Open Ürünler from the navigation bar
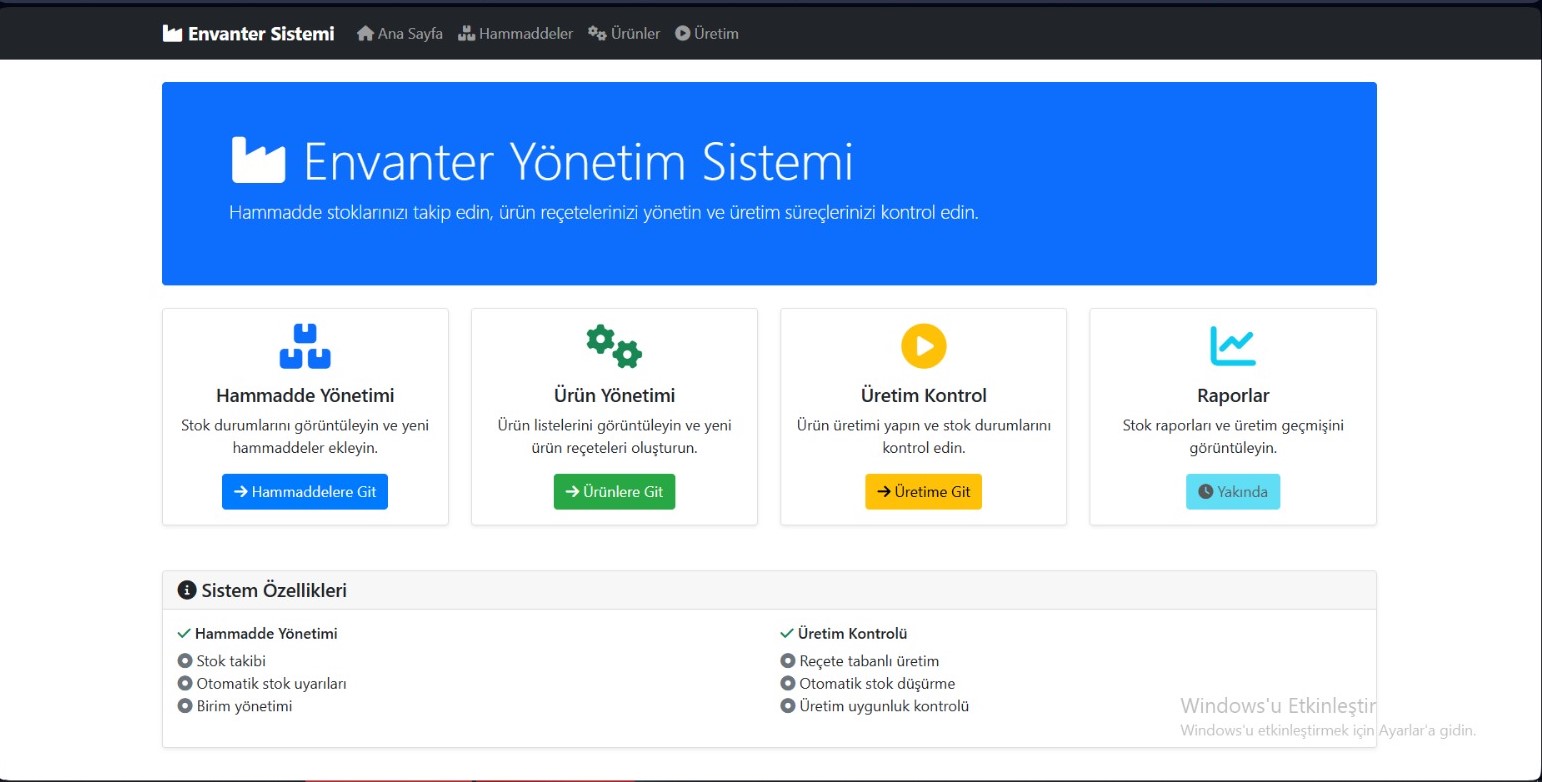The height and width of the screenshot is (782, 1542). 624,34
